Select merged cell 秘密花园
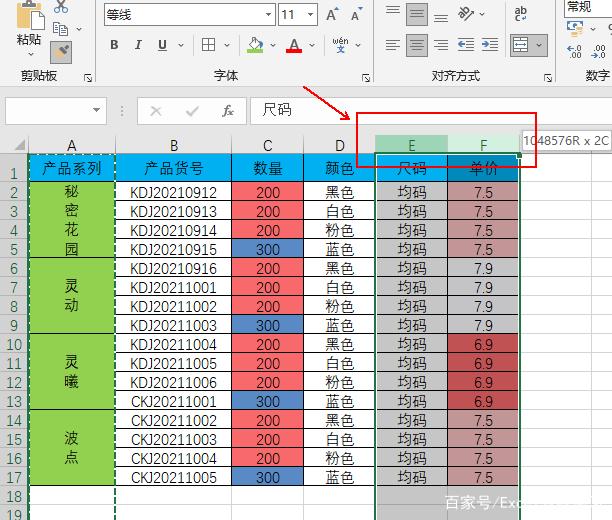Viewport: 612px width, 520px height. (72, 220)
